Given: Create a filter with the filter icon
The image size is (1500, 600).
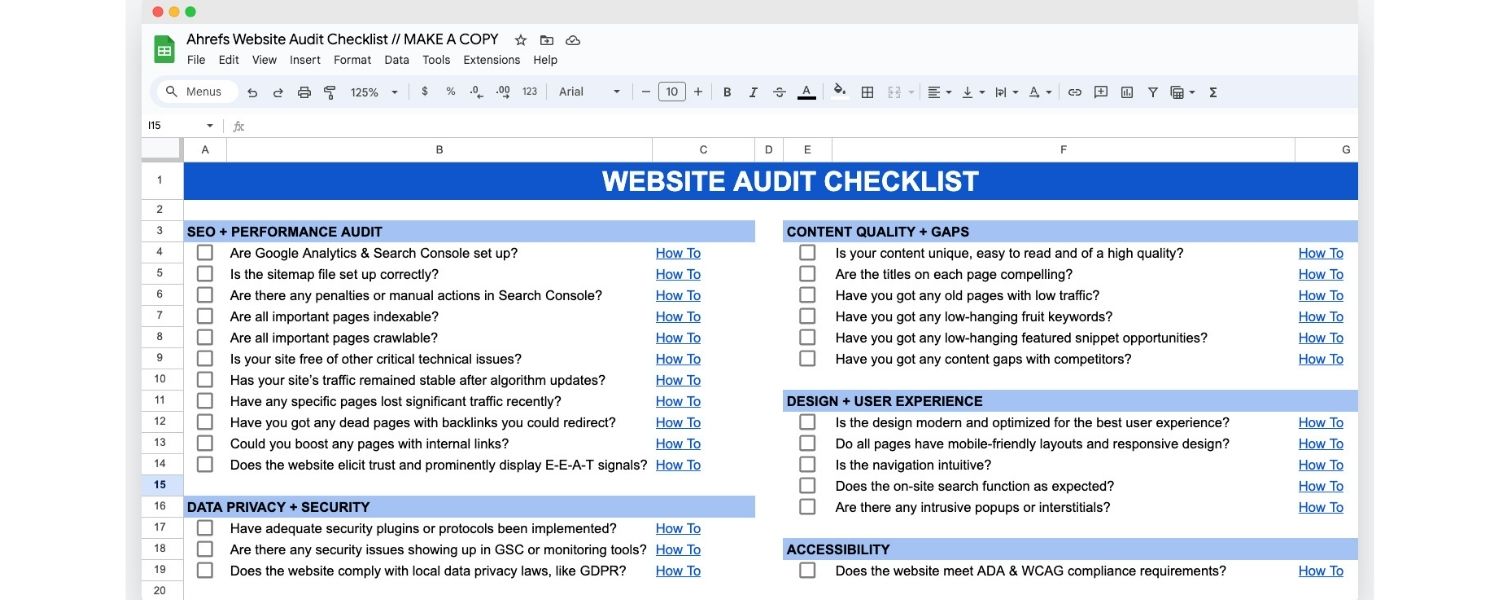Looking at the screenshot, I should [1152, 91].
